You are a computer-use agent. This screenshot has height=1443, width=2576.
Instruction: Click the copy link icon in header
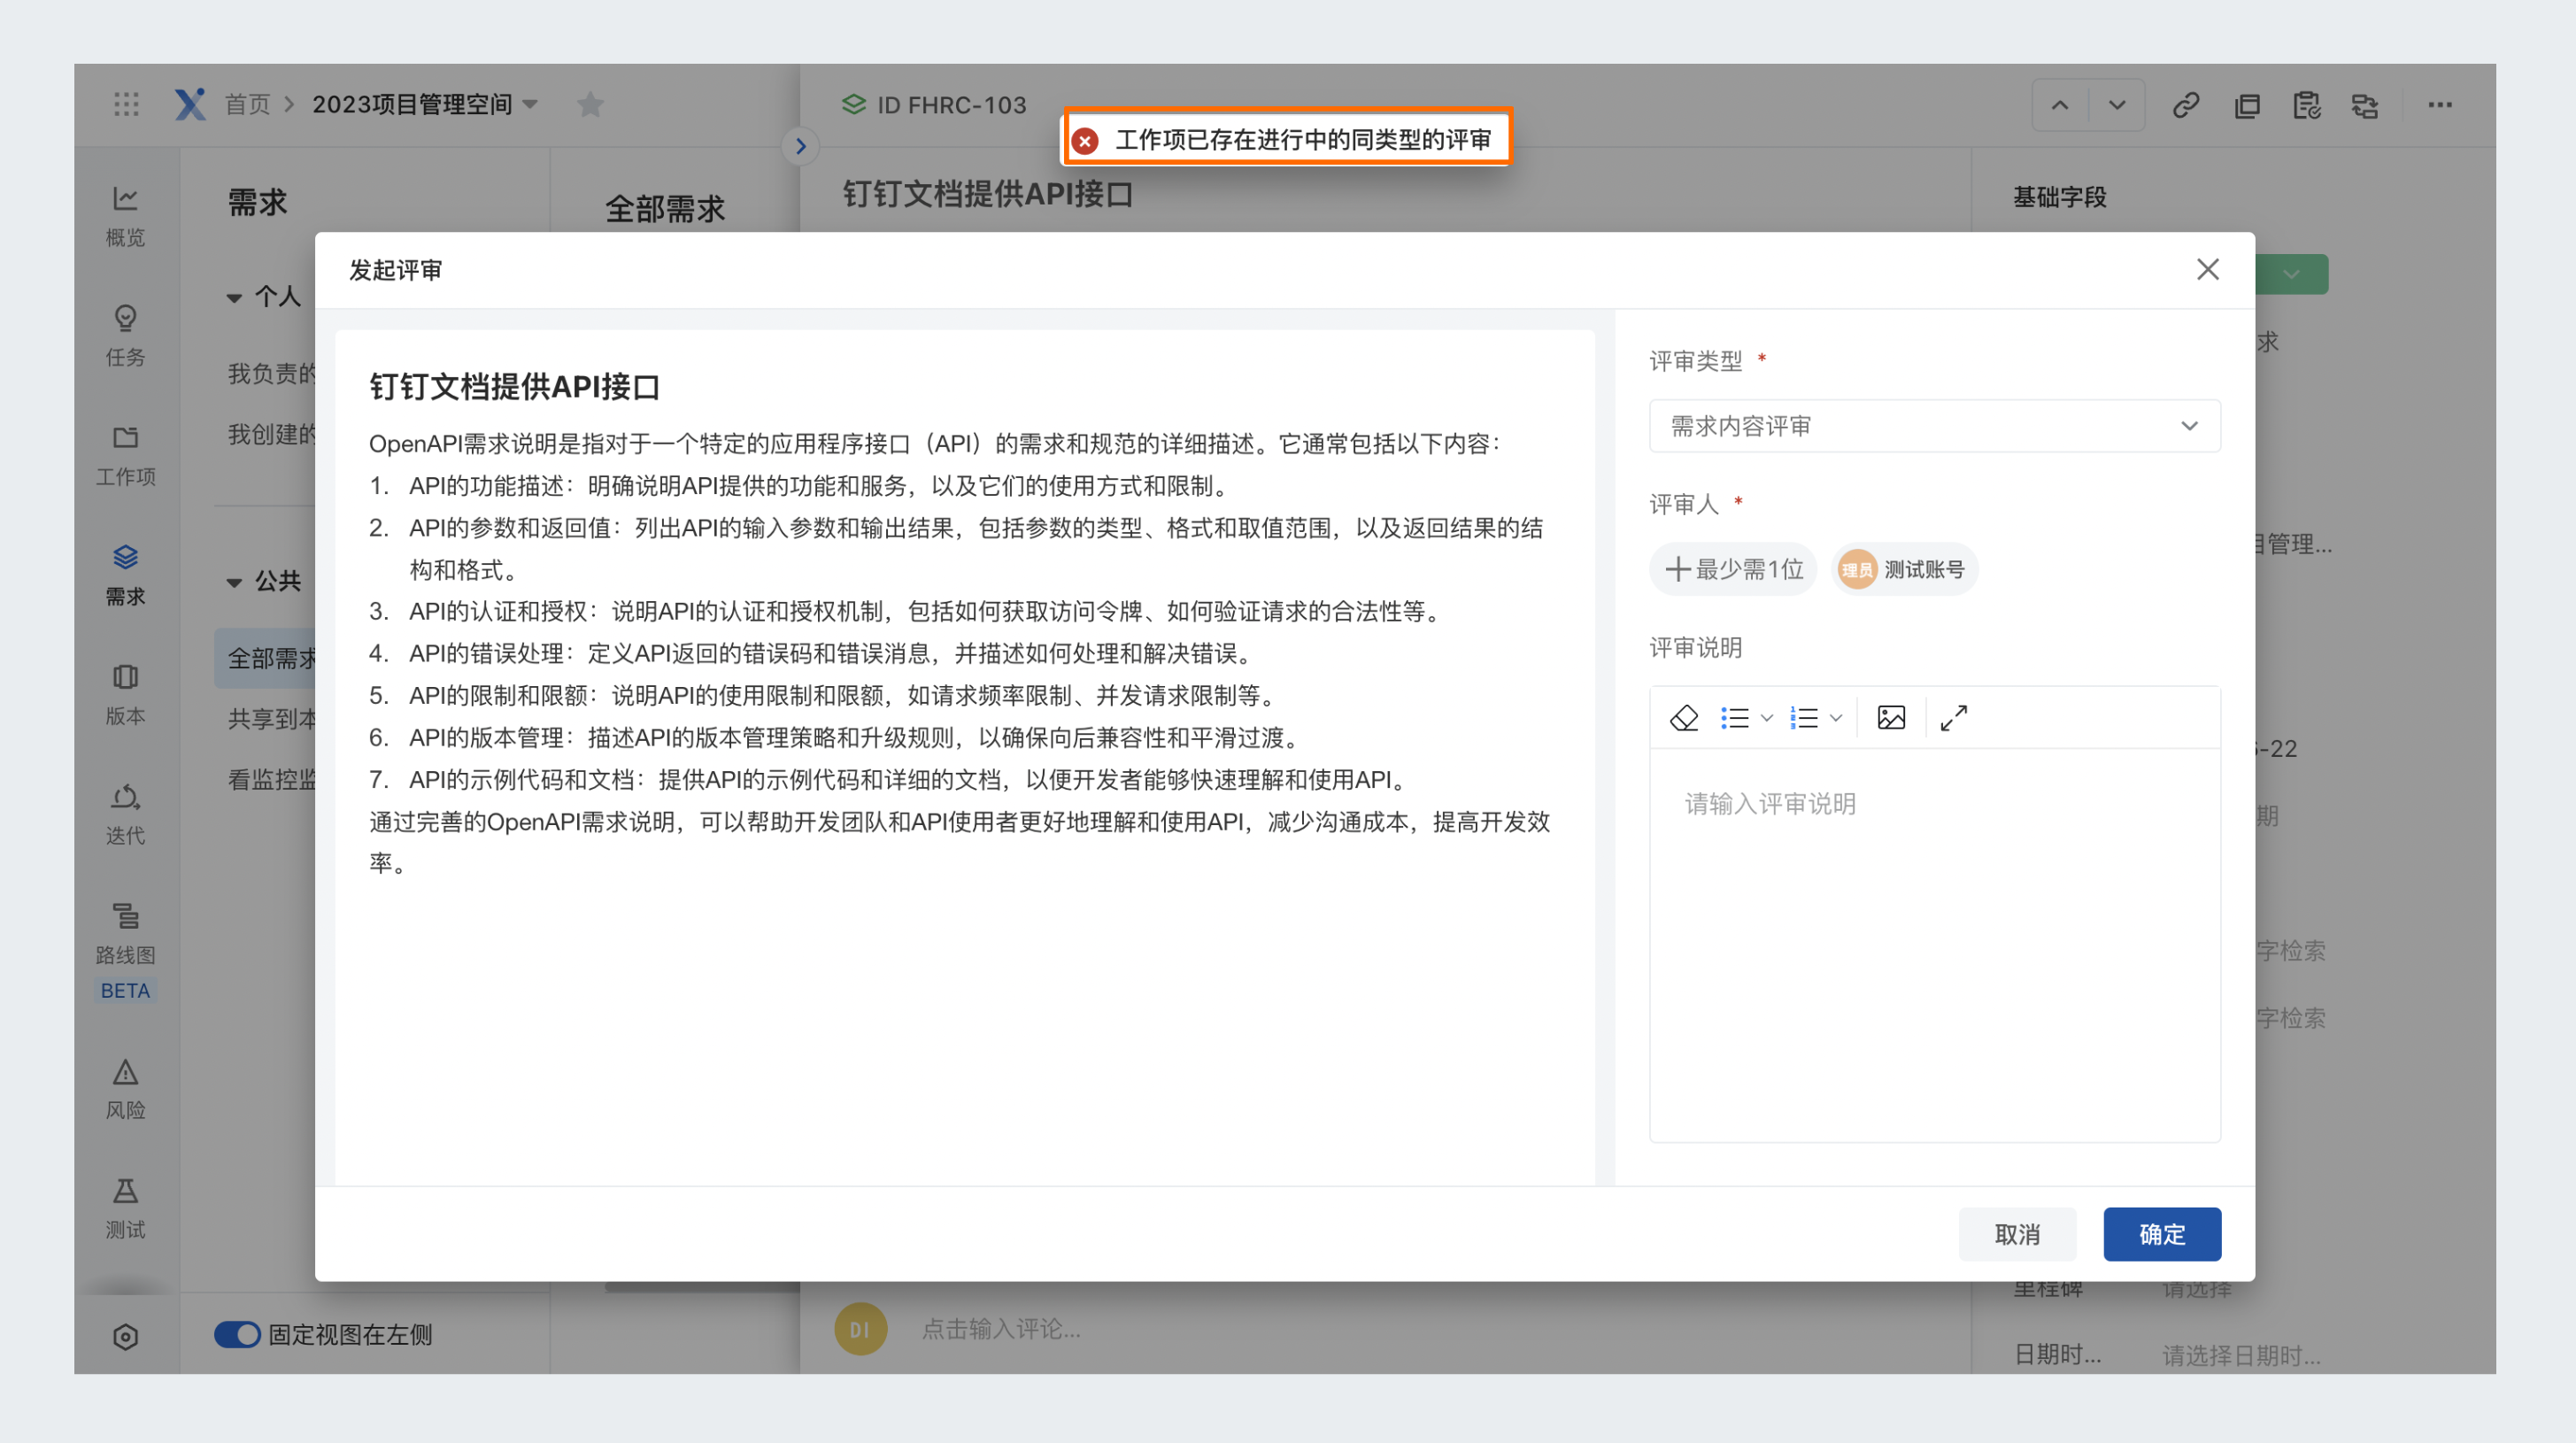[x=2186, y=105]
